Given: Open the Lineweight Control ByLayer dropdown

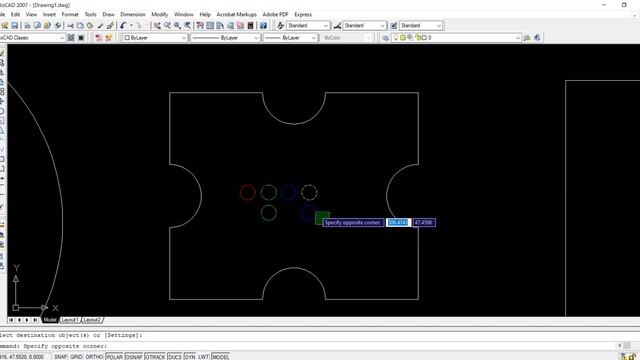Looking at the screenshot, I should click(313, 38).
